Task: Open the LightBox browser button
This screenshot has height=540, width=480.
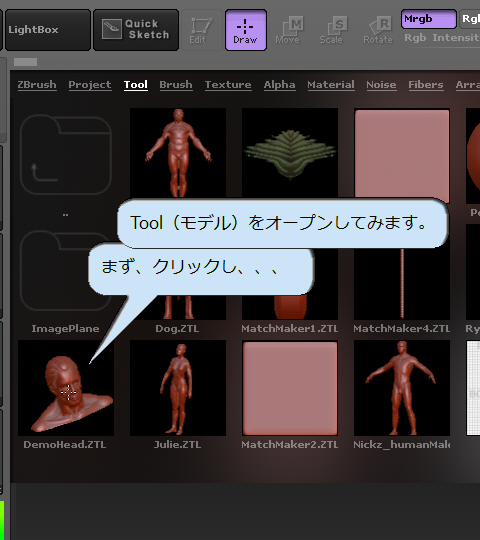Action: (48, 30)
